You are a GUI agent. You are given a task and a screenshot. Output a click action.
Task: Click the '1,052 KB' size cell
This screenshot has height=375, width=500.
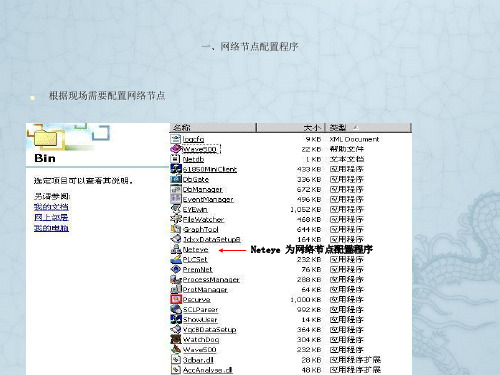pos(306,209)
